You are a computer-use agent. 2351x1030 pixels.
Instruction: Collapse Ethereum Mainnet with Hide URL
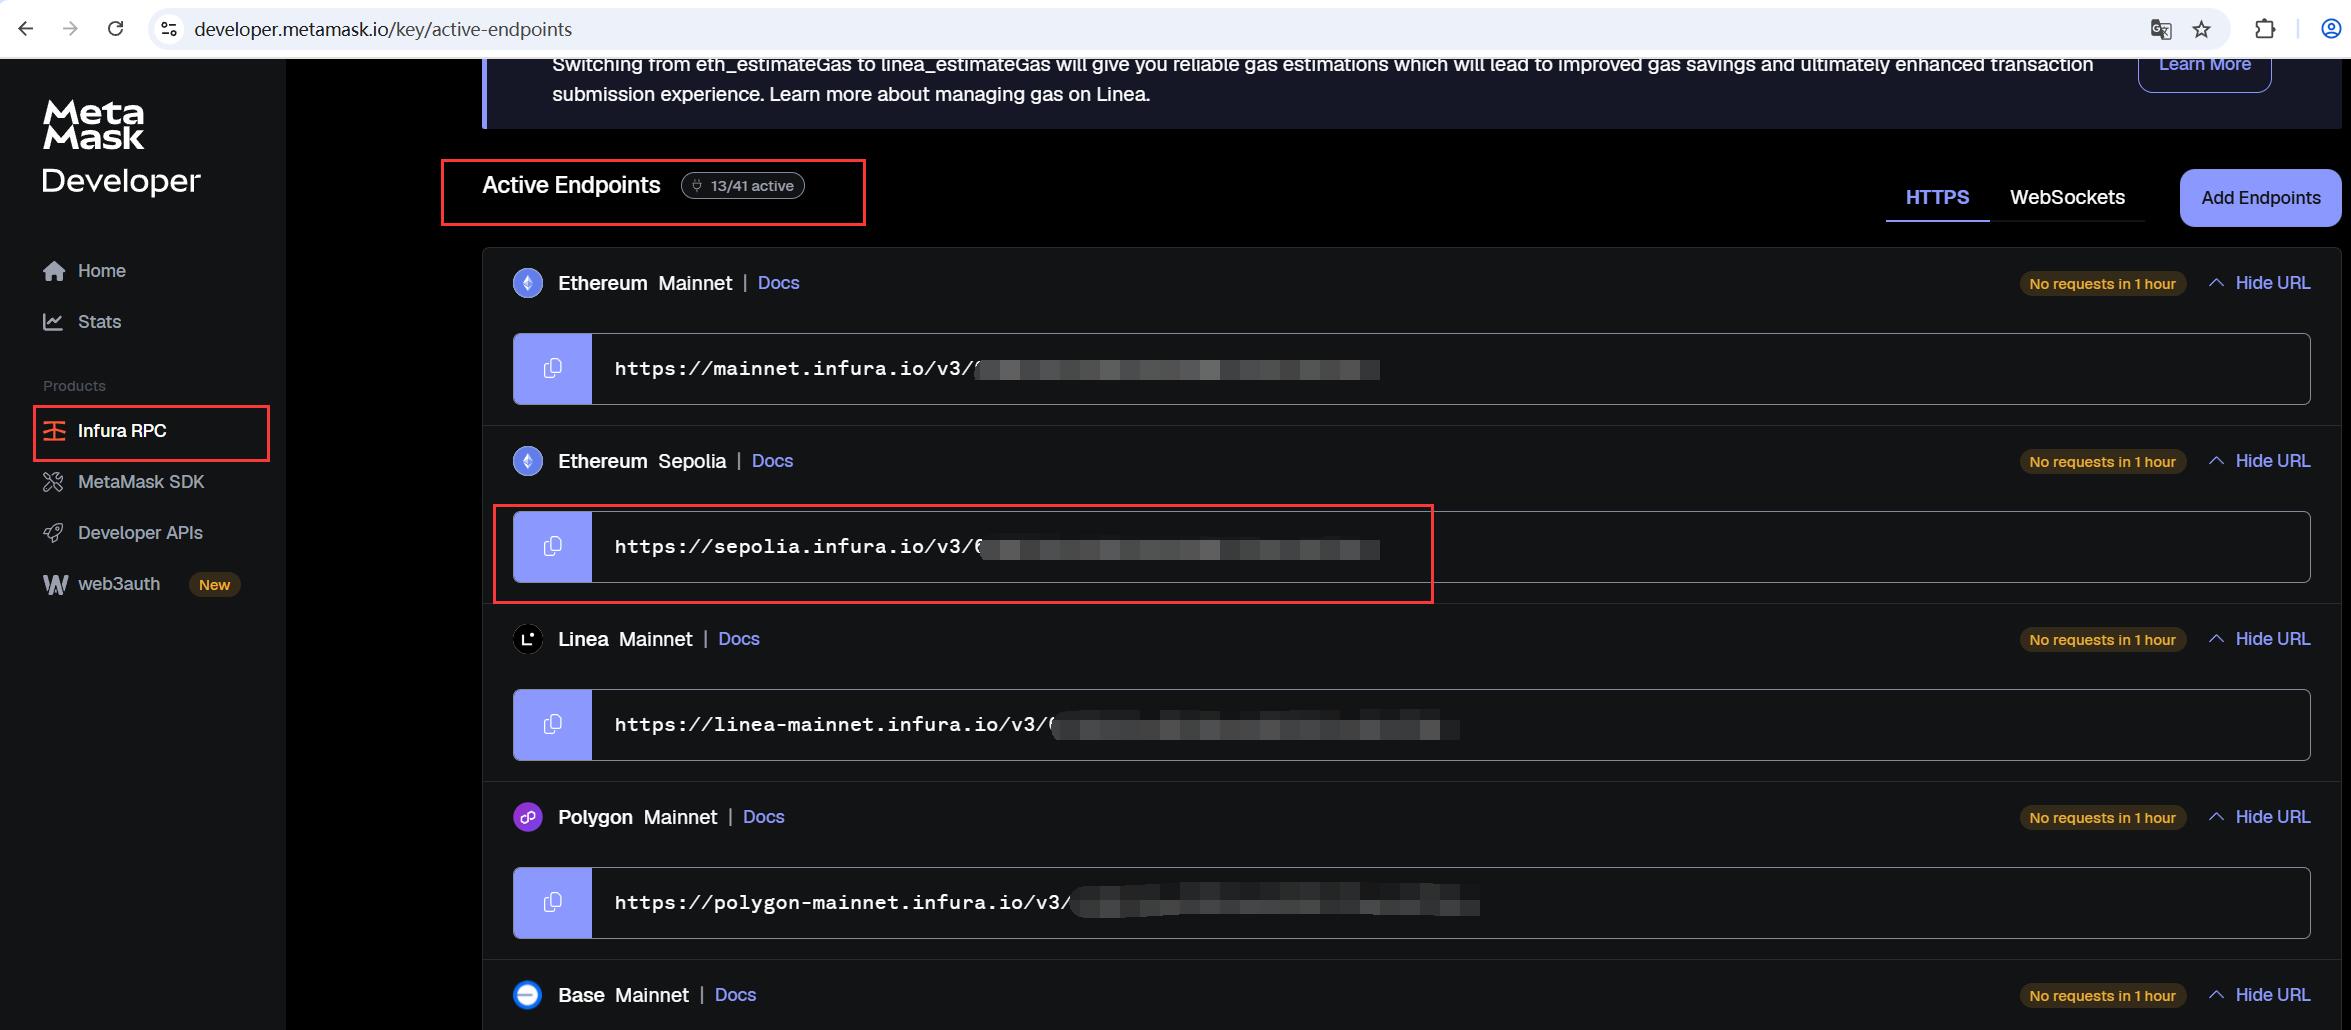coord(2259,283)
